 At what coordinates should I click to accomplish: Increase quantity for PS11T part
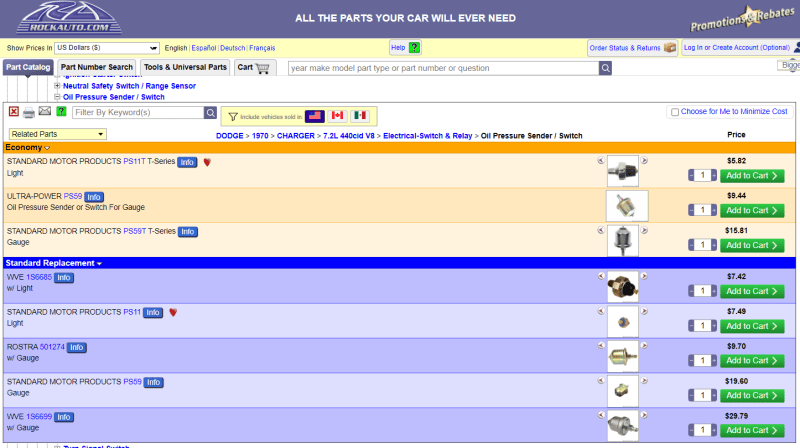[x=714, y=176]
